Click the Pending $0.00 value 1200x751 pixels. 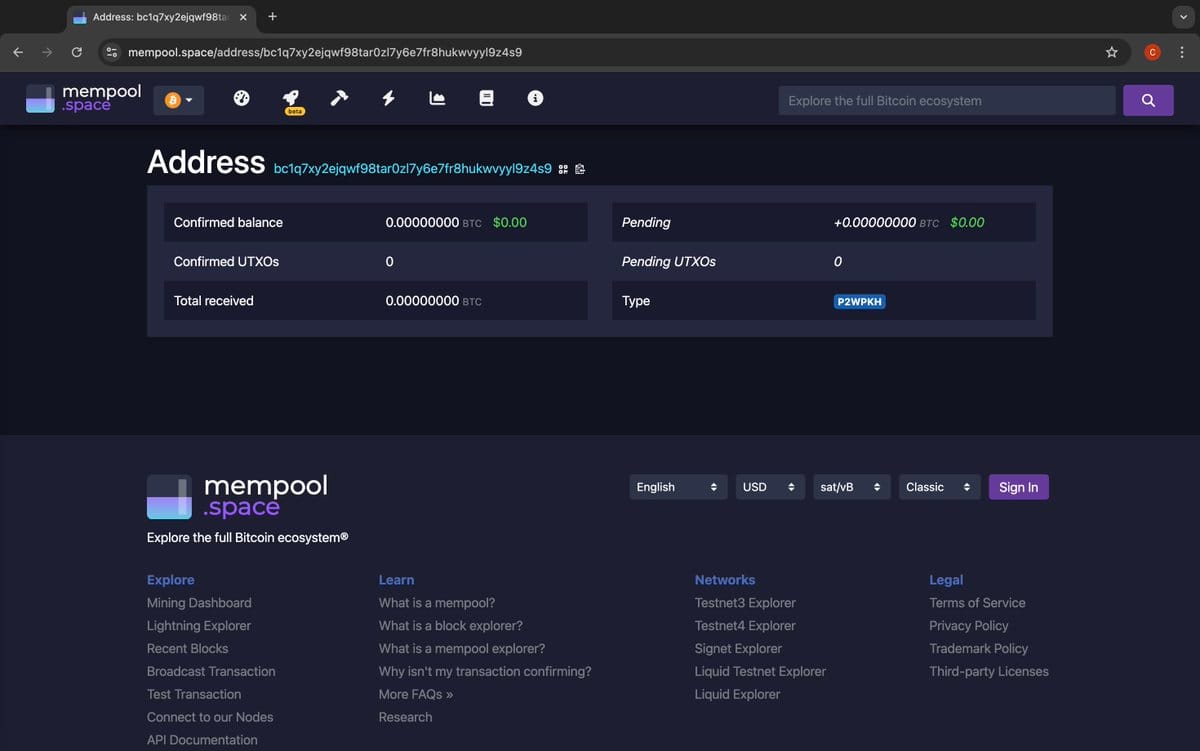point(967,222)
